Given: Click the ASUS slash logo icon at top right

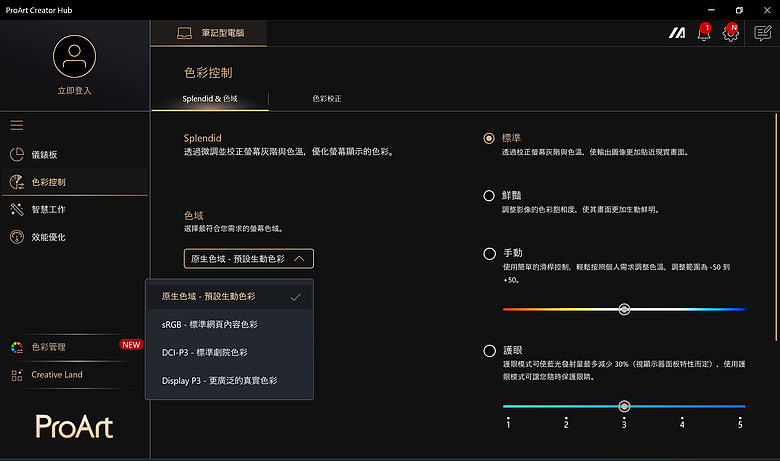Looking at the screenshot, I should click(677, 33).
